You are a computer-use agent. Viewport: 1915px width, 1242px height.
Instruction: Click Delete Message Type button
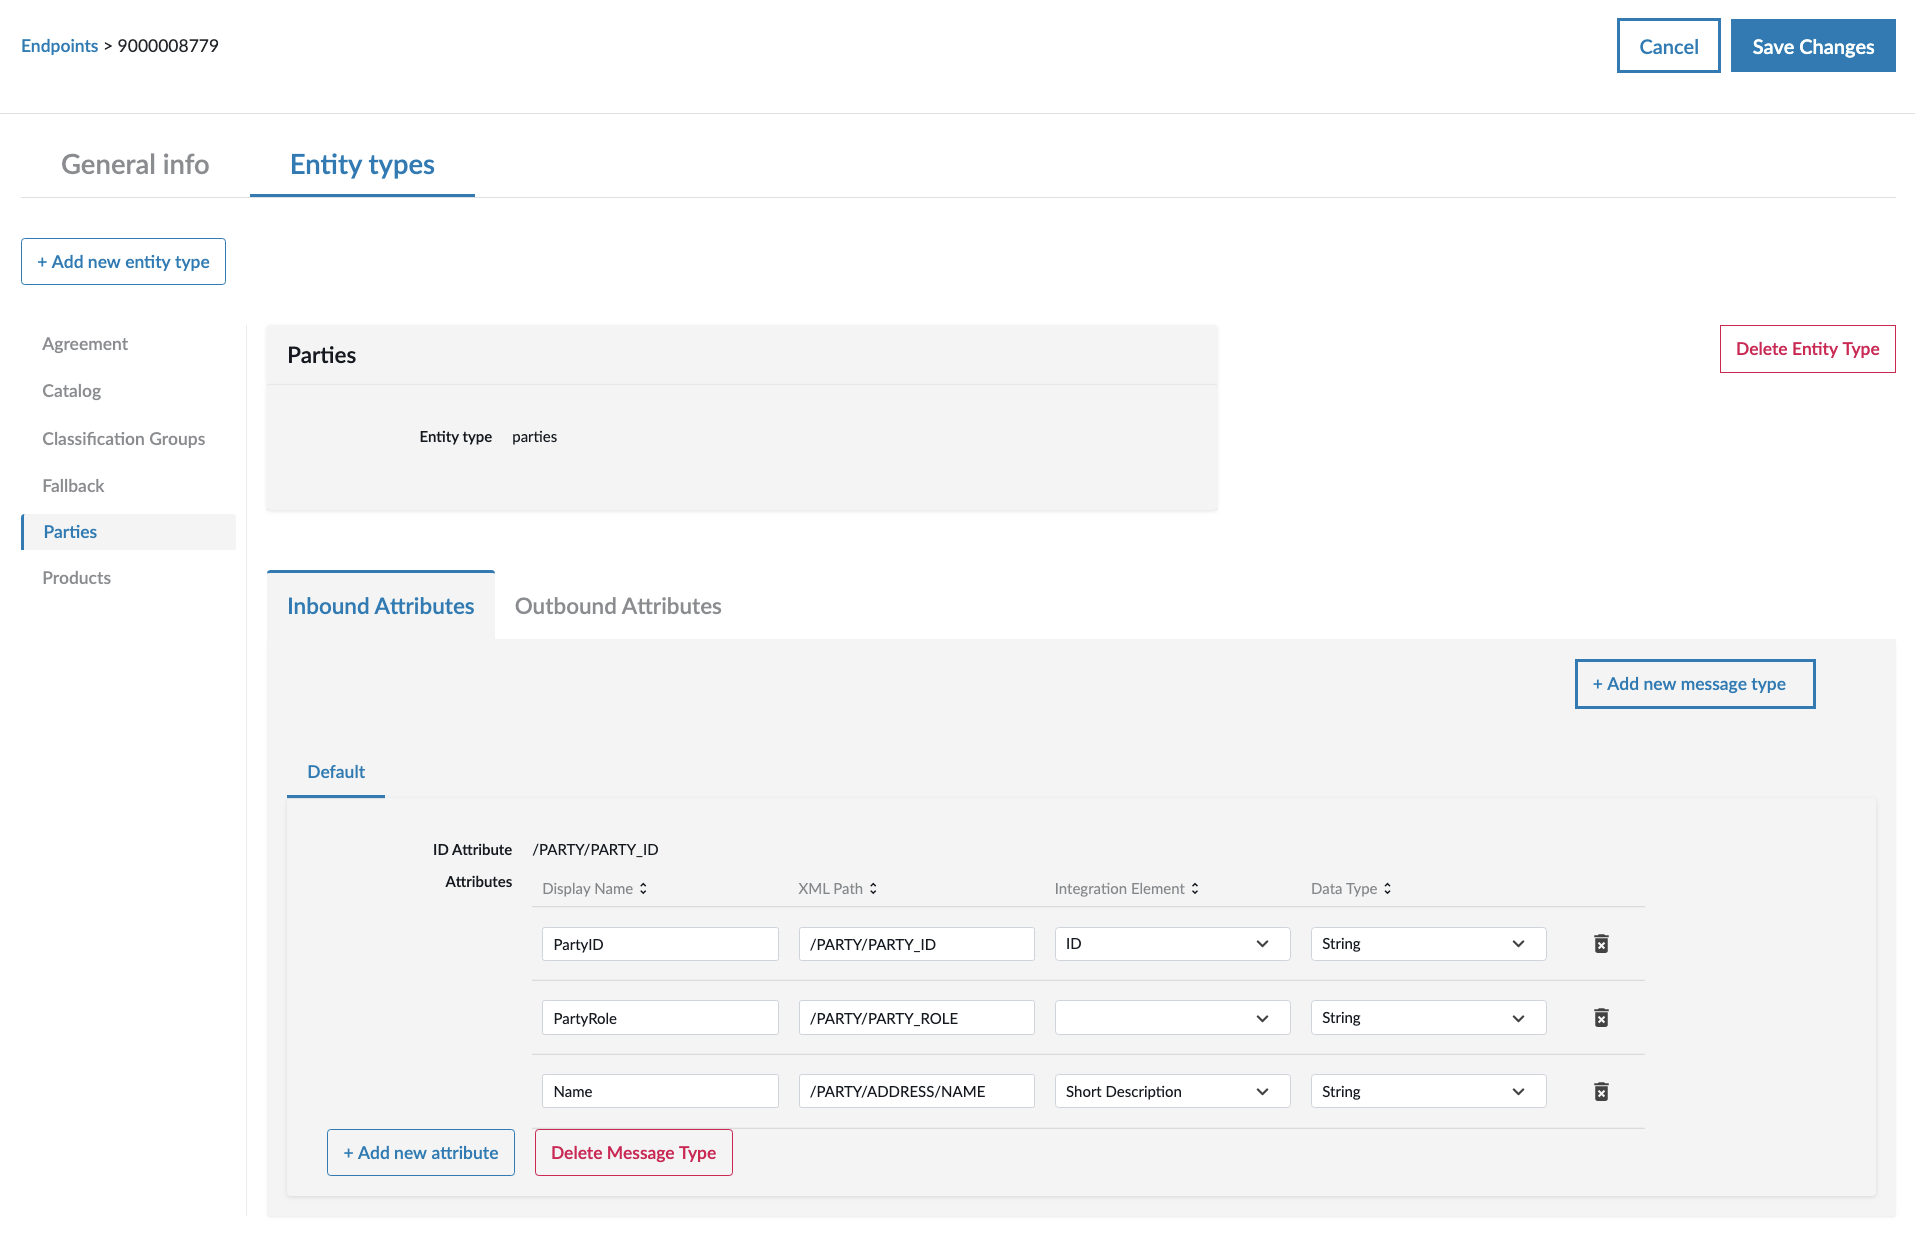(x=634, y=1153)
